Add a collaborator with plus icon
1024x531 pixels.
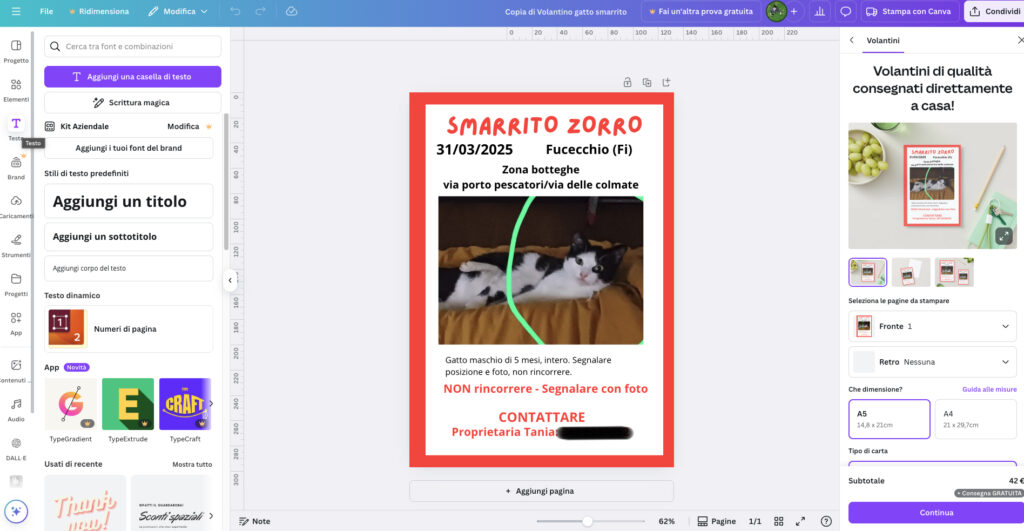point(793,11)
